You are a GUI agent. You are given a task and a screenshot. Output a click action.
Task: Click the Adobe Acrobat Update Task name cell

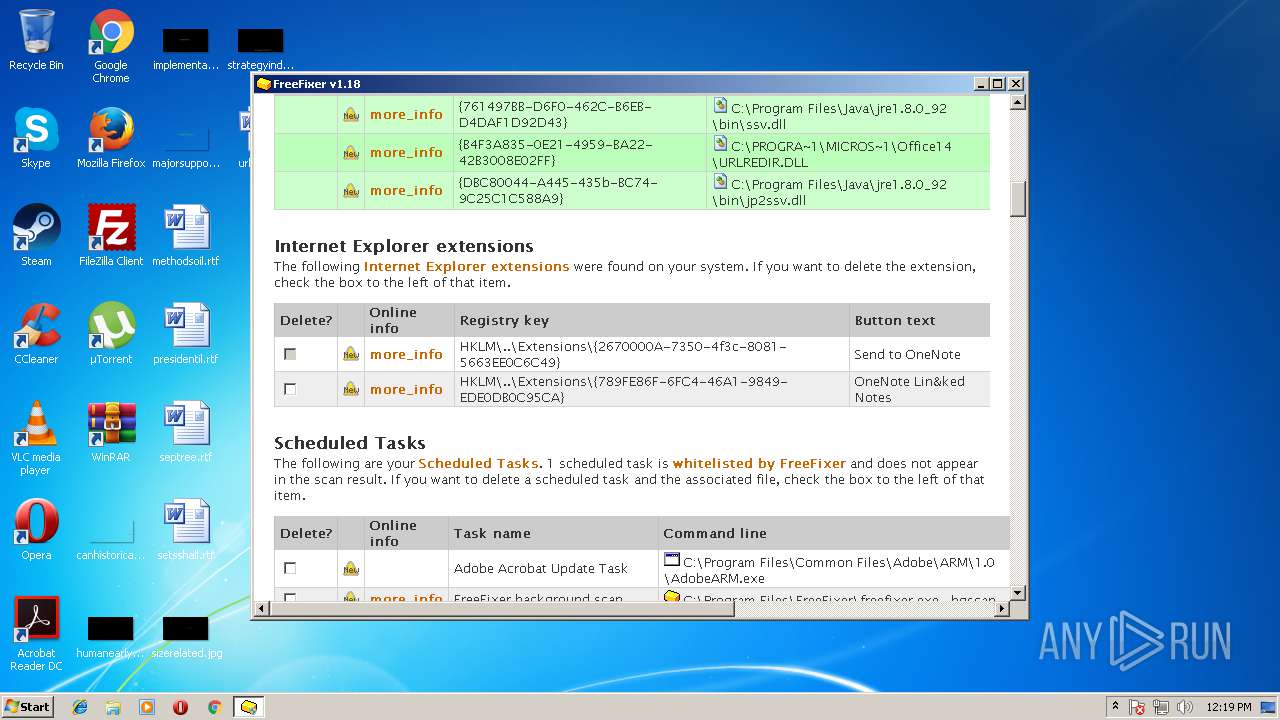(552, 568)
